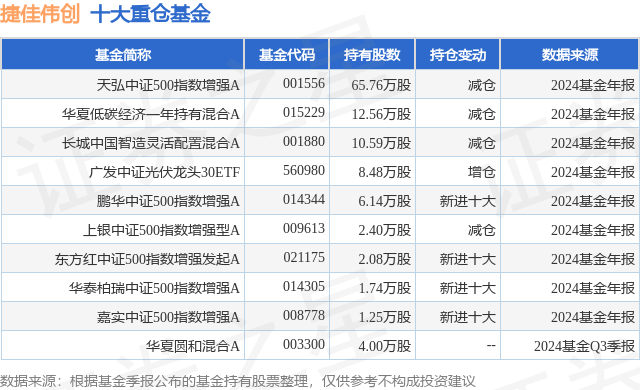Click 华泰柏瑞中证500指数增强A fund name
This screenshot has height=390, width=640.
coord(154,288)
